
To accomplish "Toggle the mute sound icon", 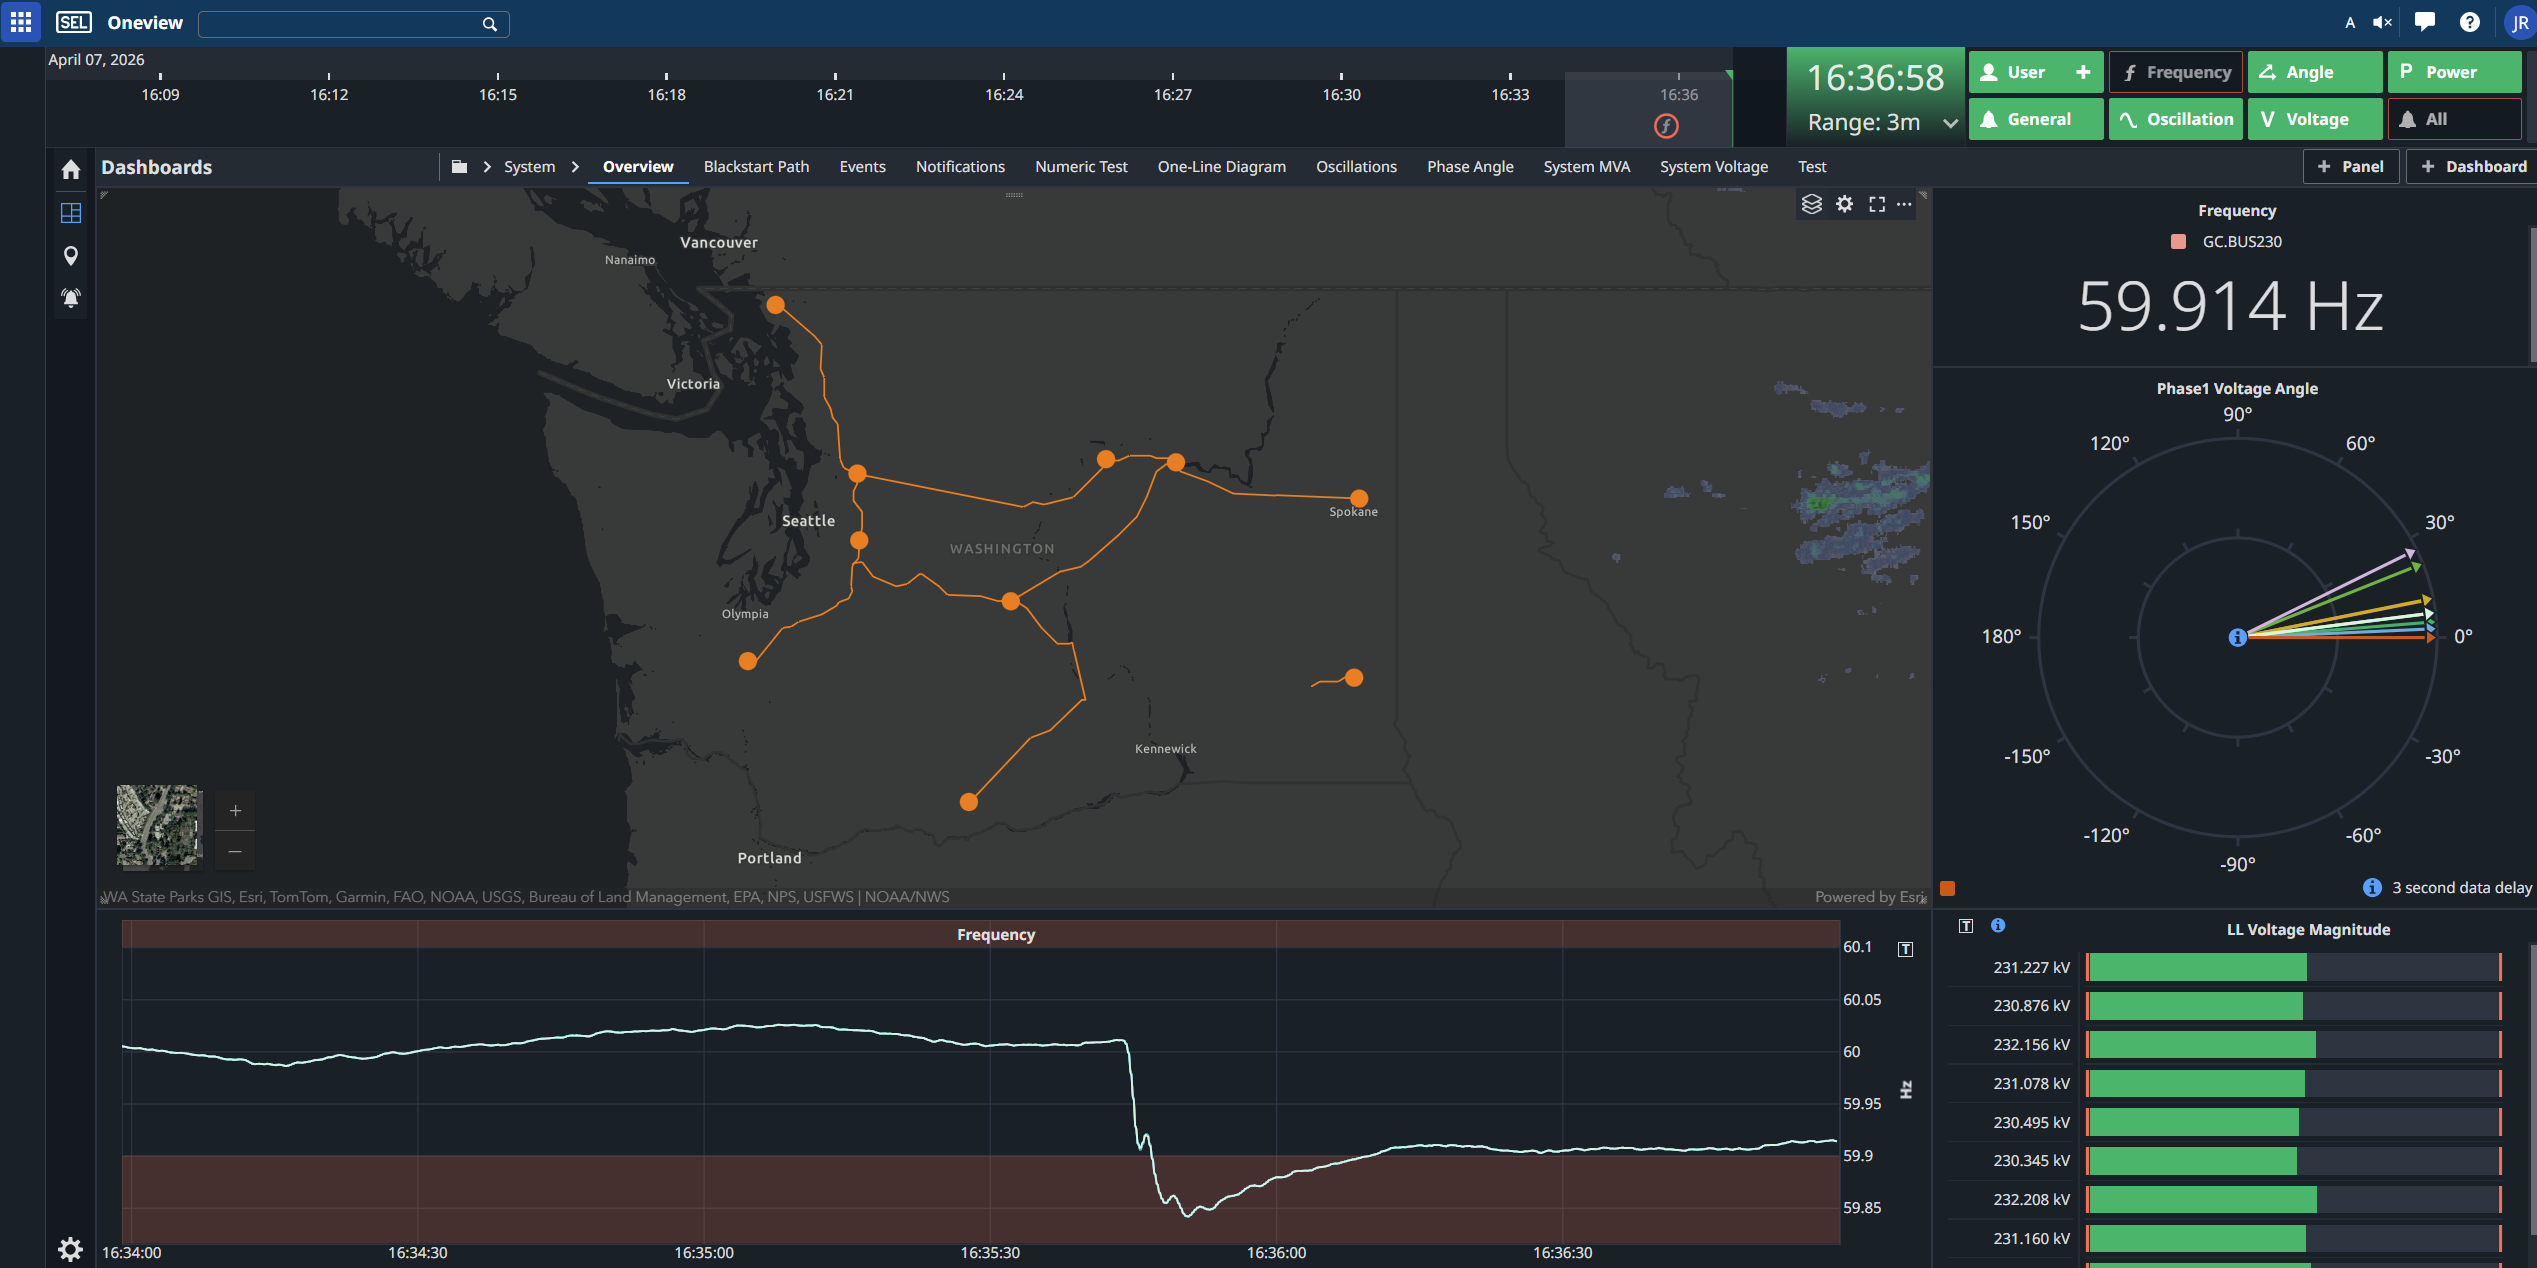I will 2383,22.
